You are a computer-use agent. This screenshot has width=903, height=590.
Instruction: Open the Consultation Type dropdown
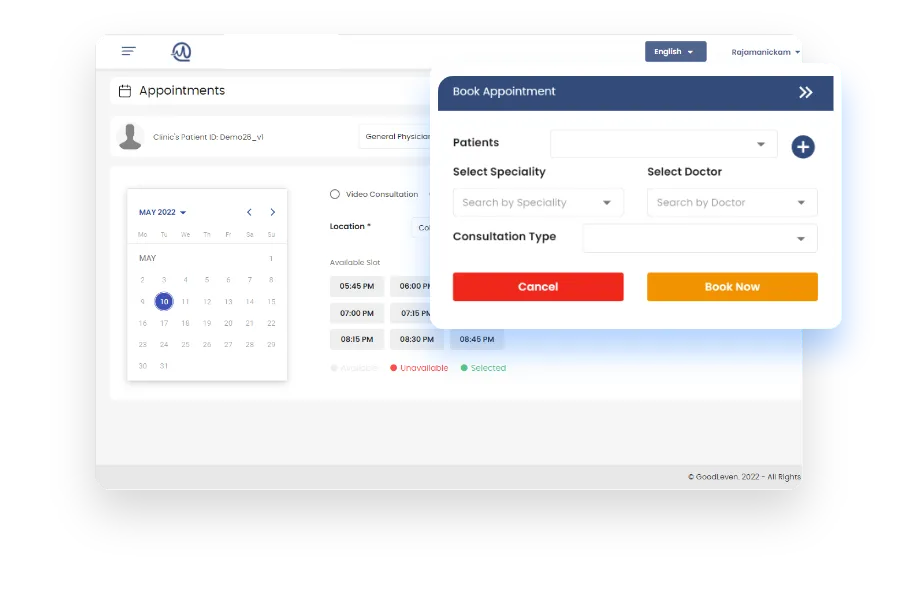click(699, 238)
